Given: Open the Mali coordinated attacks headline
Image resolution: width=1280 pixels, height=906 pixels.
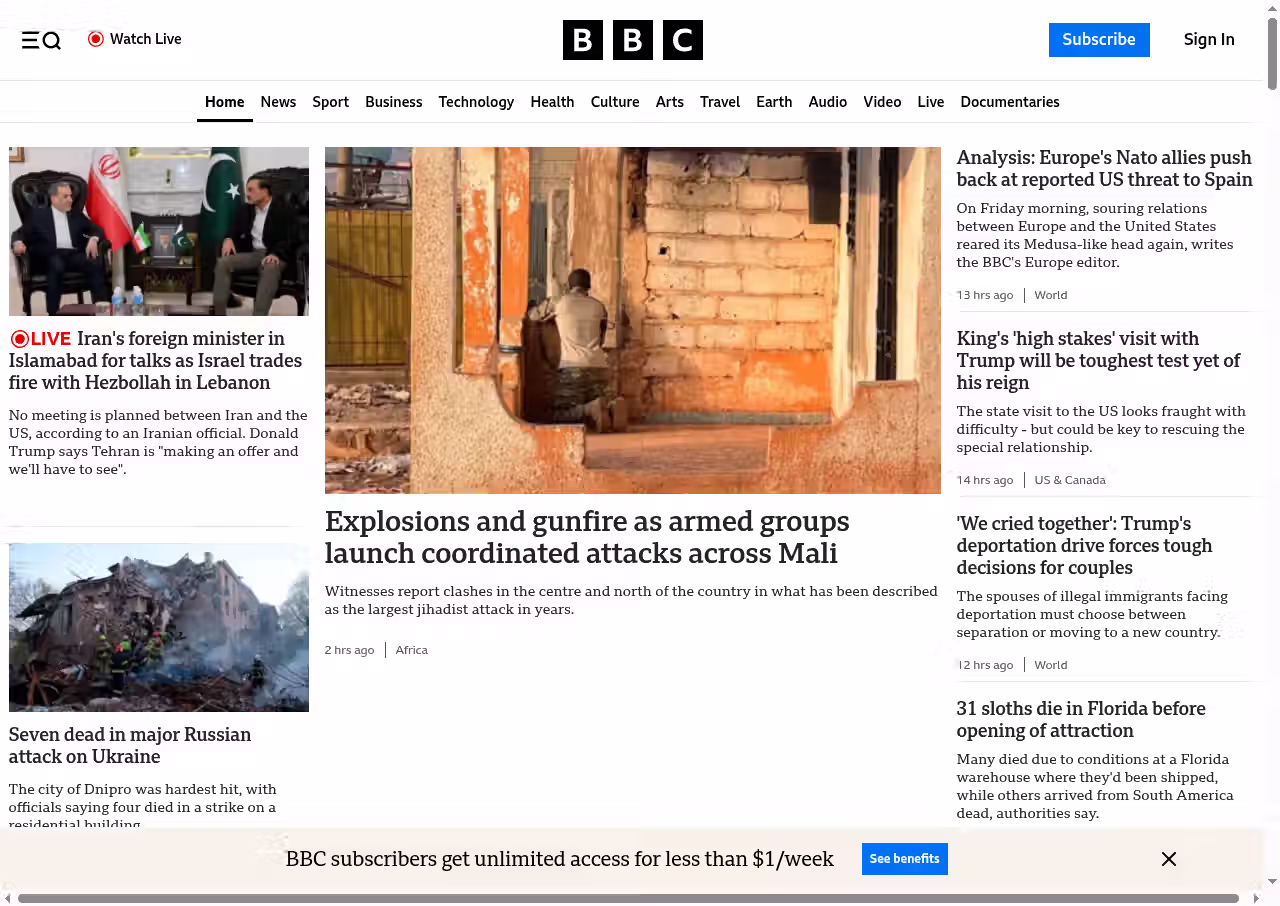Looking at the screenshot, I should (587, 537).
